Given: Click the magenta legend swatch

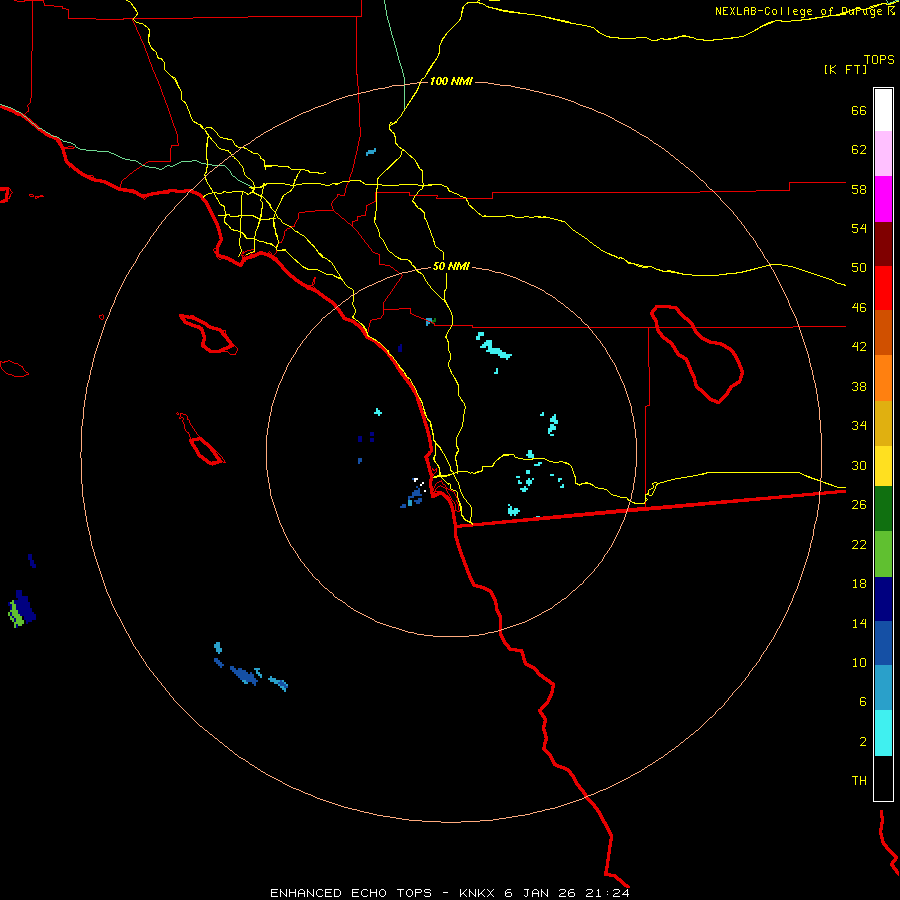Looking at the screenshot, I should [883, 199].
